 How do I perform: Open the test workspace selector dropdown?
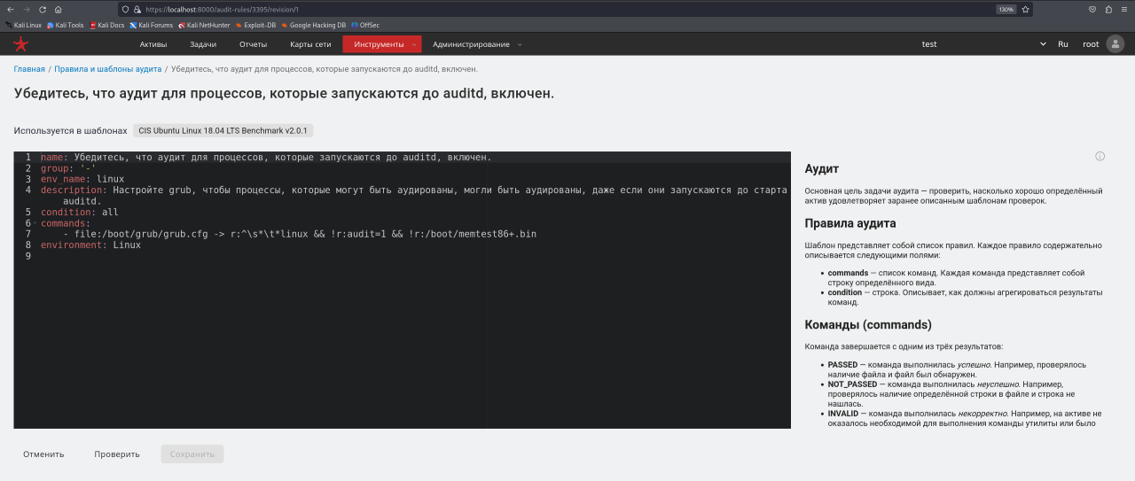tap(983, 44)
